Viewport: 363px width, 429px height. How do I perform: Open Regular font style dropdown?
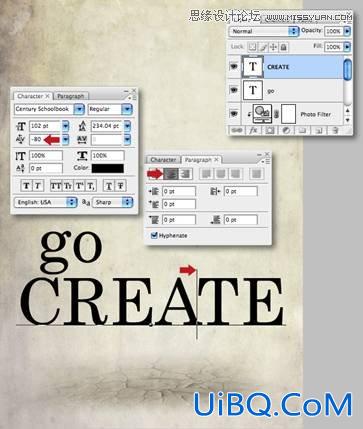coord(127,109)
